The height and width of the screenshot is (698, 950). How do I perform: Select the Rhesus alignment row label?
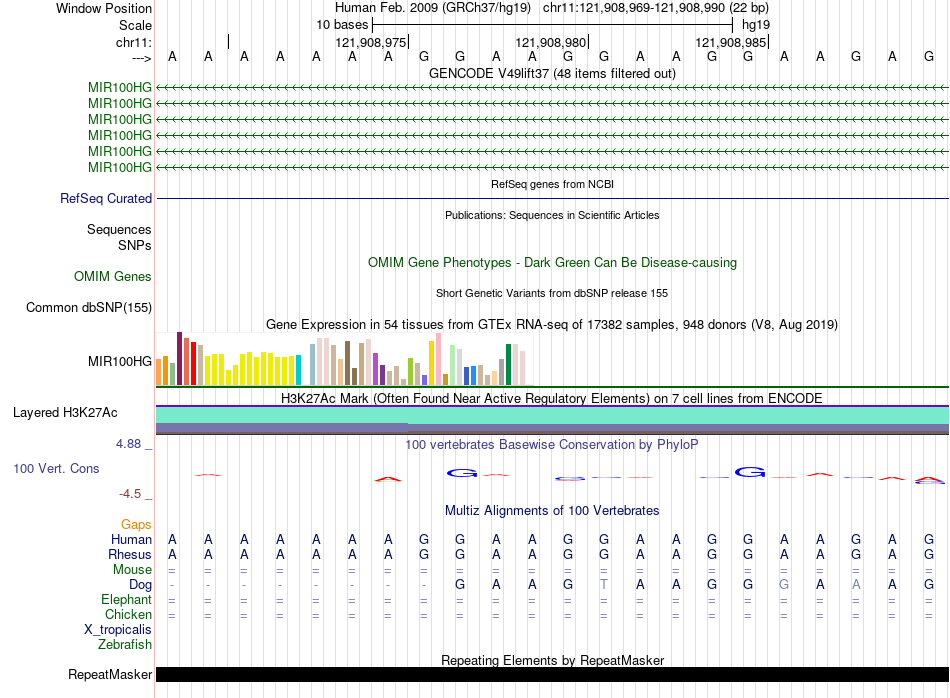pyautogui.click(x=130, y=554)
